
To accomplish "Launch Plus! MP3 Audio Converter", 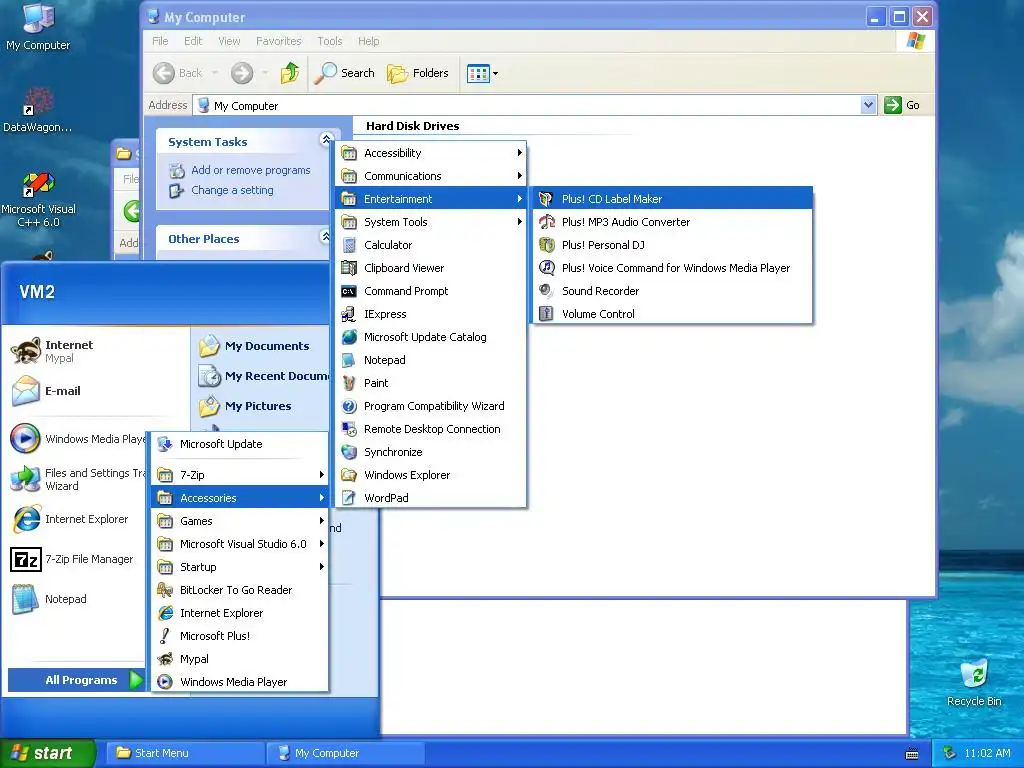I will (x=673, y=222).
